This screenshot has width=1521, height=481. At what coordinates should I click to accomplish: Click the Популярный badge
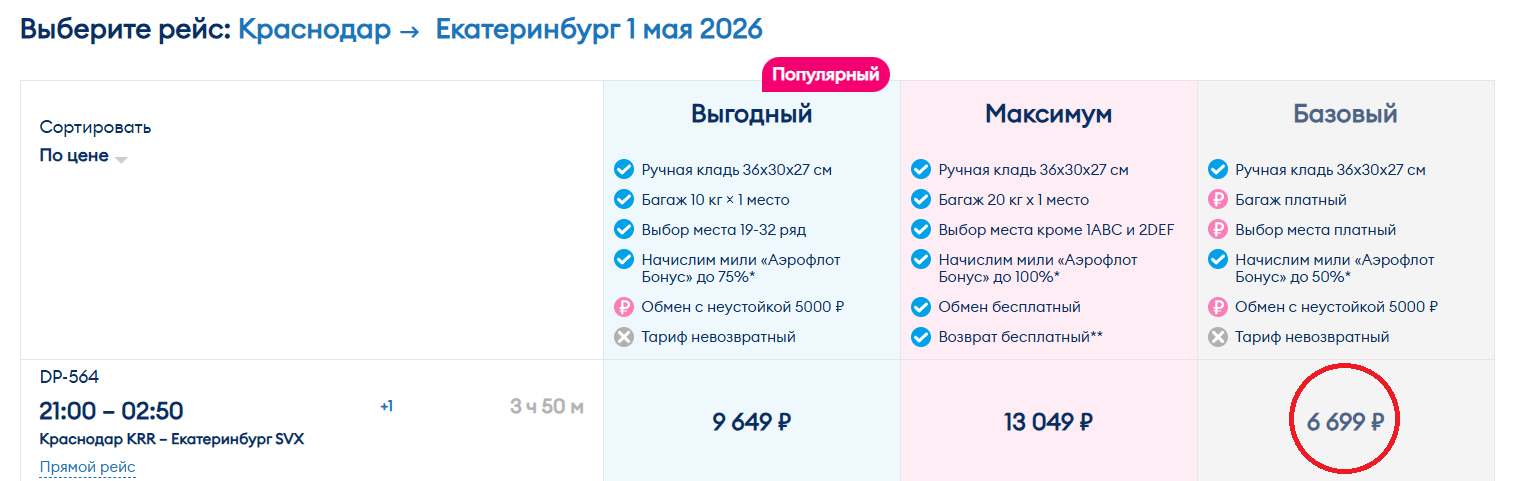click(825, 74)
